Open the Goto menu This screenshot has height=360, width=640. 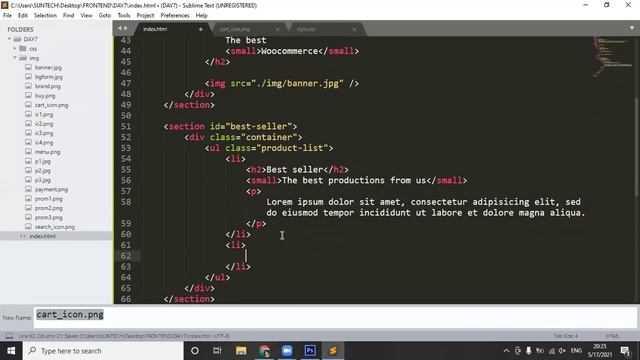[104, 16]
